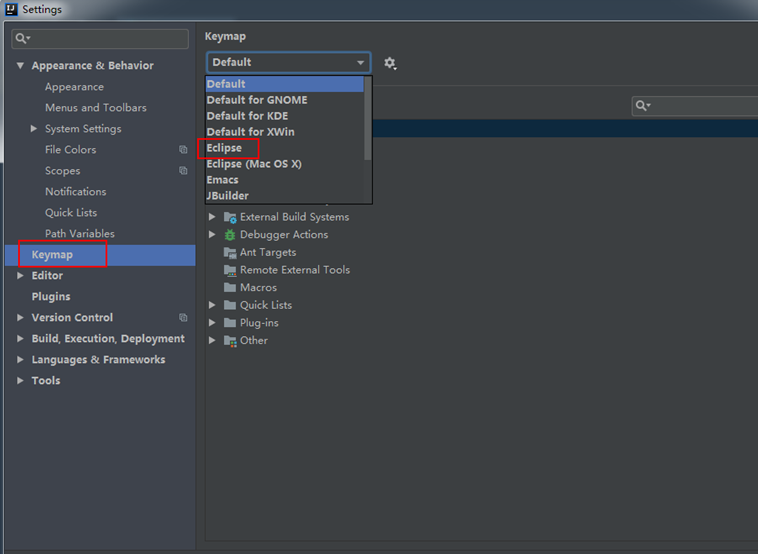Open Notifications settings page

[x=75, y=192]
